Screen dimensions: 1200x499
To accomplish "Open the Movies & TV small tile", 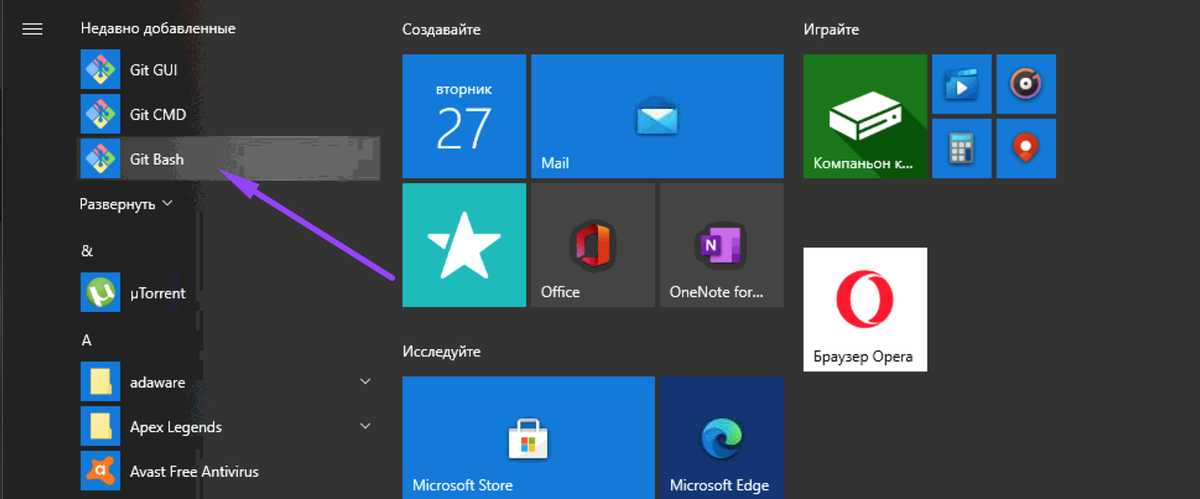I will 962,84.
